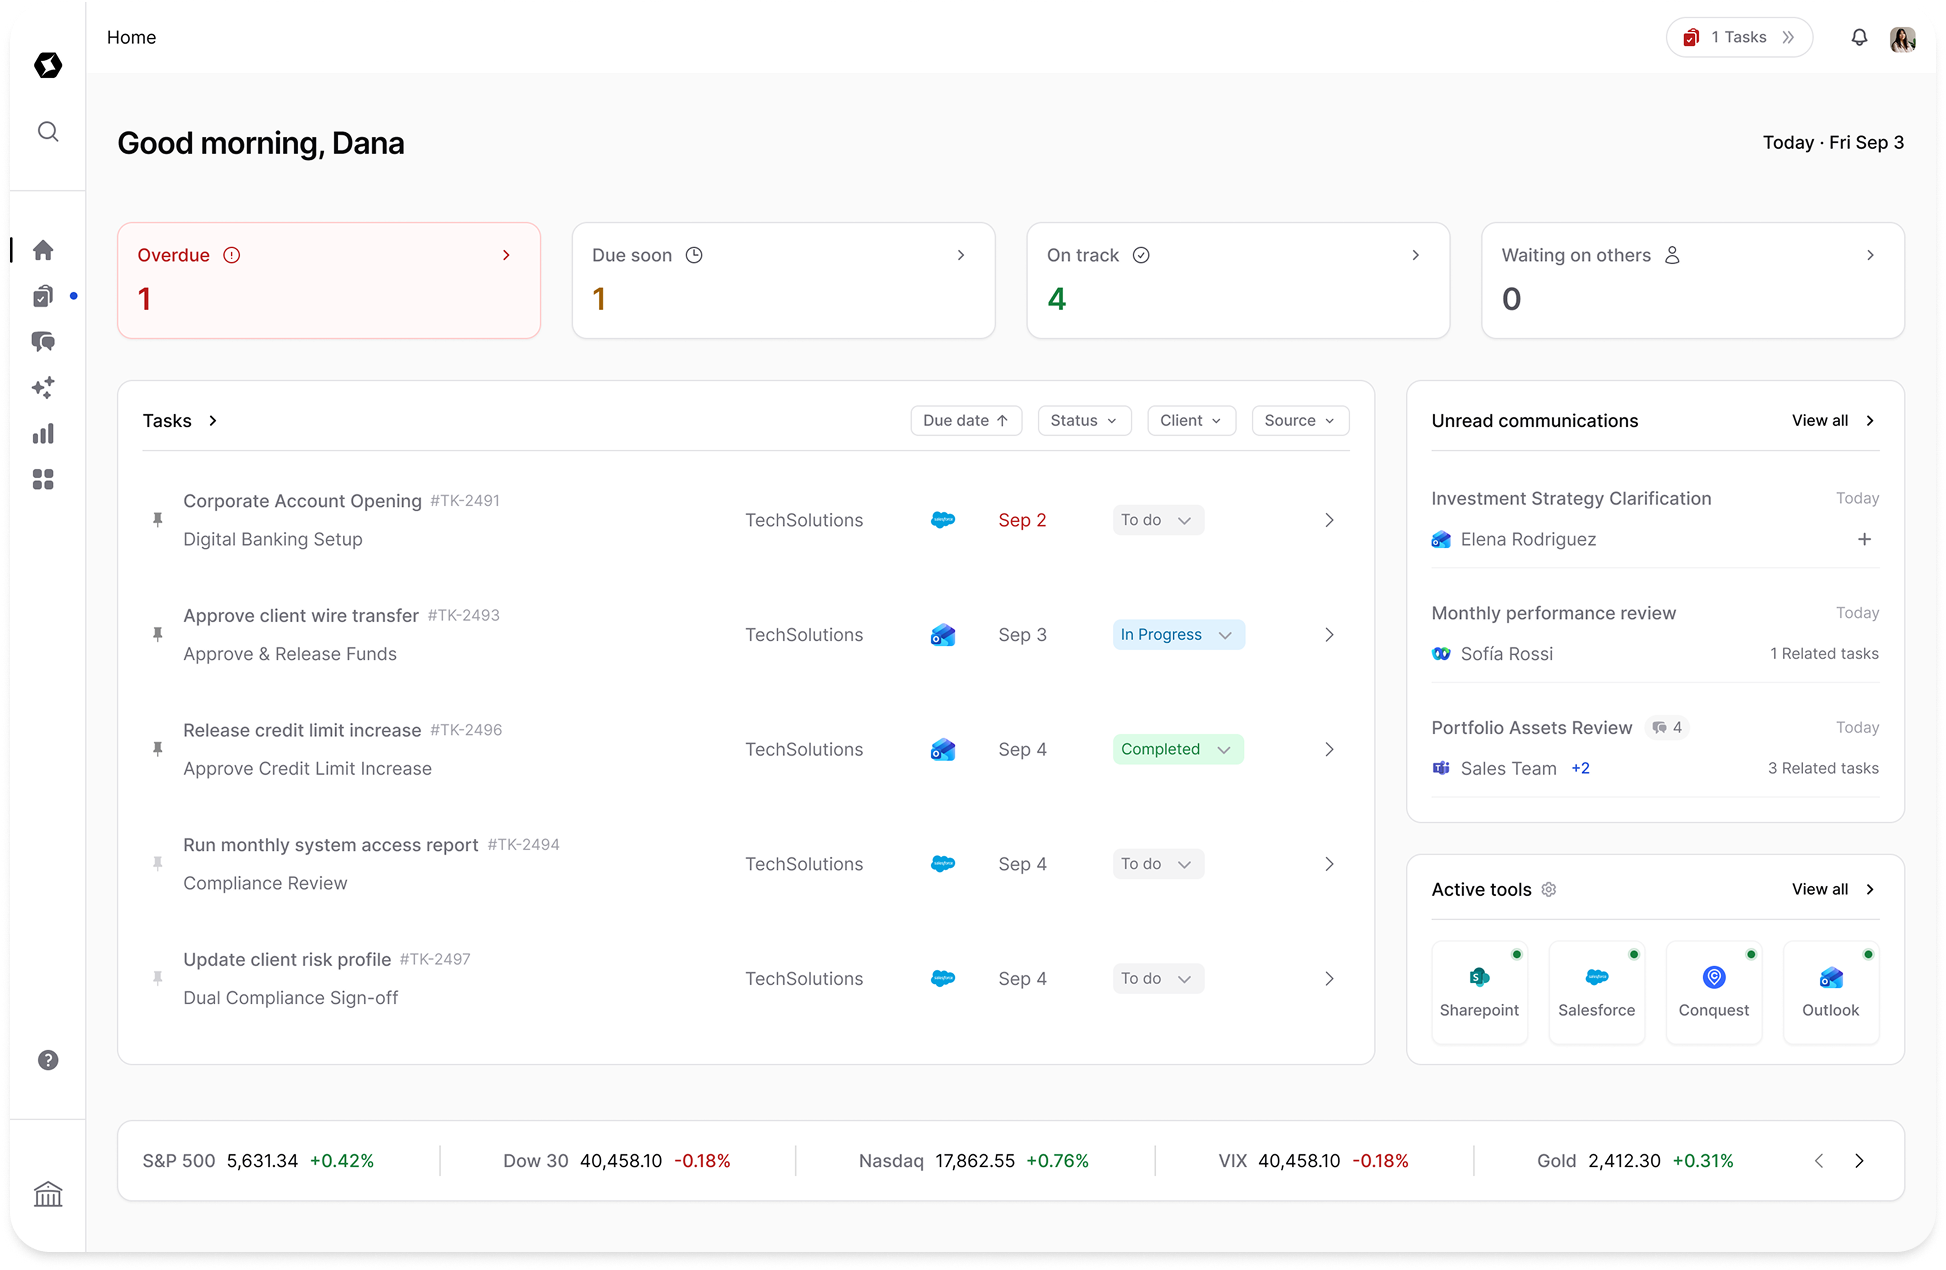Click the S&P 500 ticker value
Image resolution: width=1946 pixels, height=1270 pixels.
point(262,1161)
